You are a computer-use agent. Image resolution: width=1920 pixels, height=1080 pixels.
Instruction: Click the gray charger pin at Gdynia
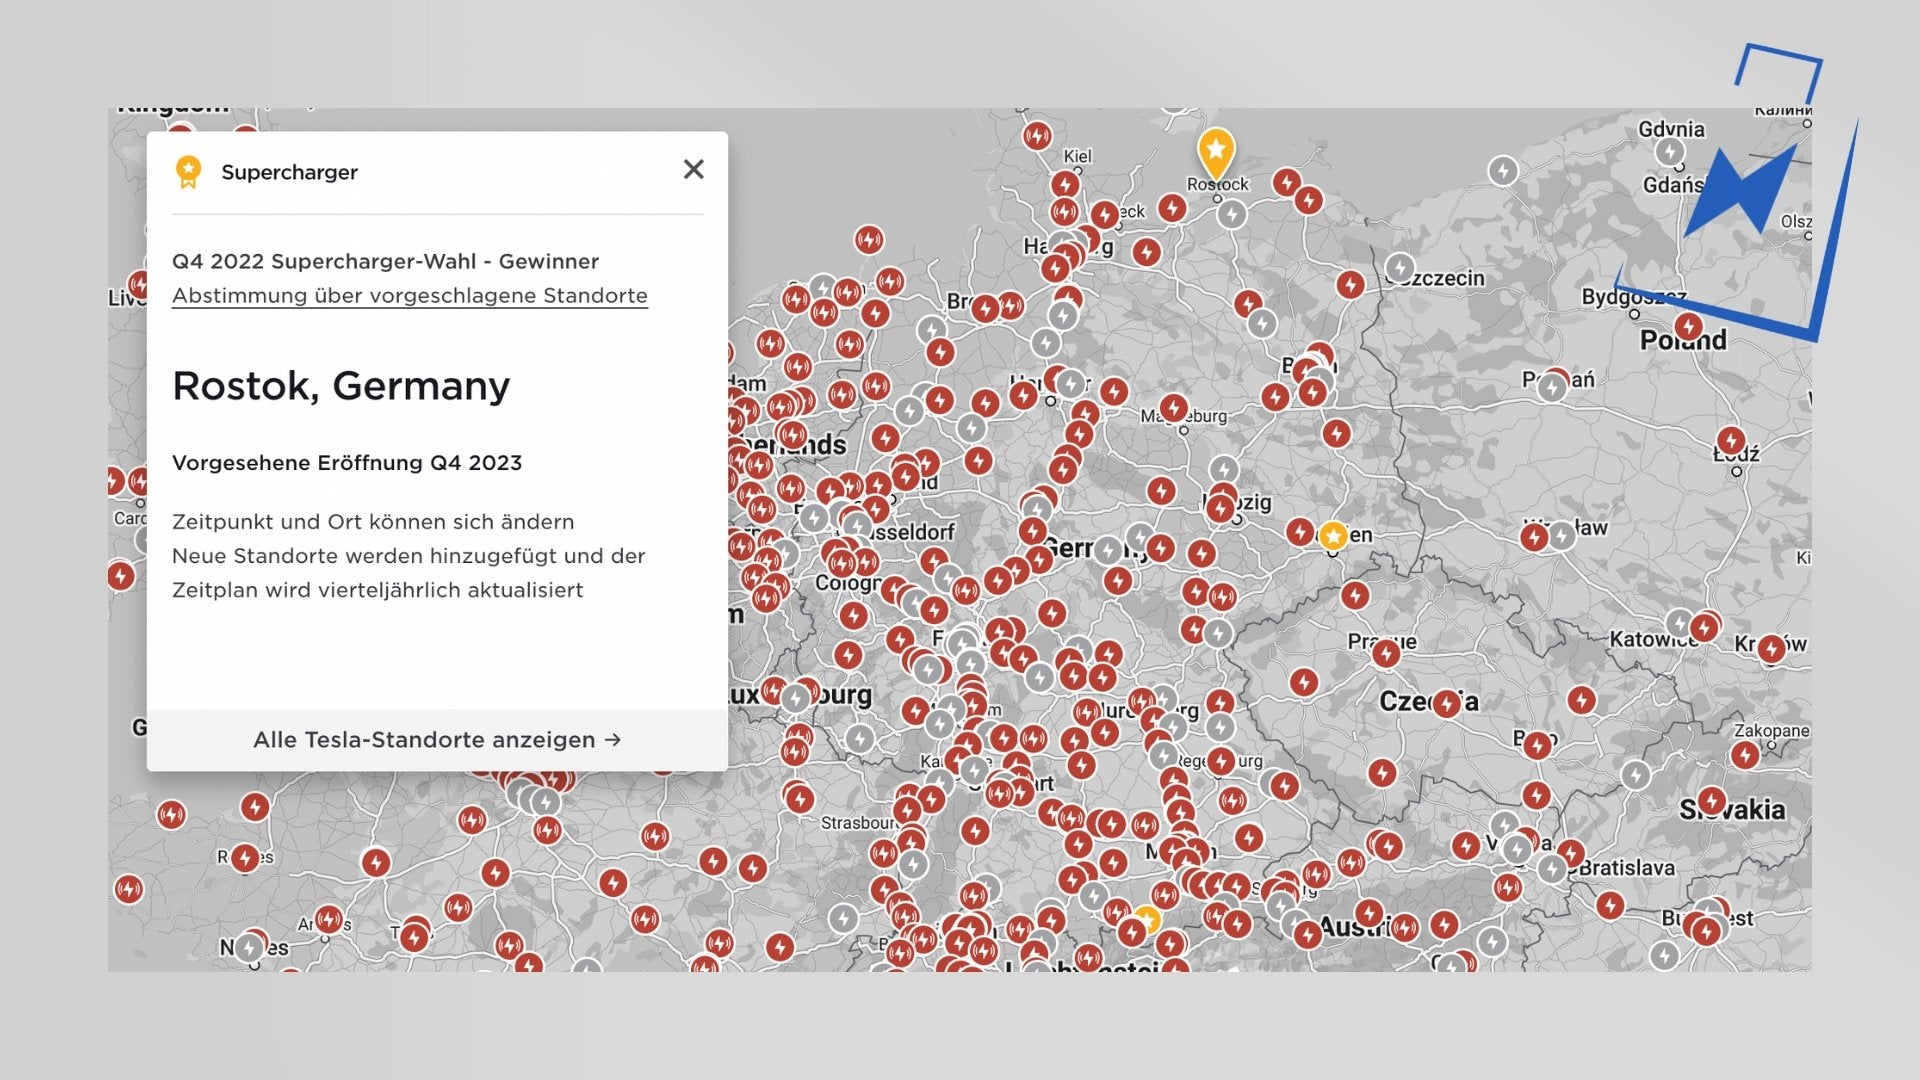pos(1669,151)
